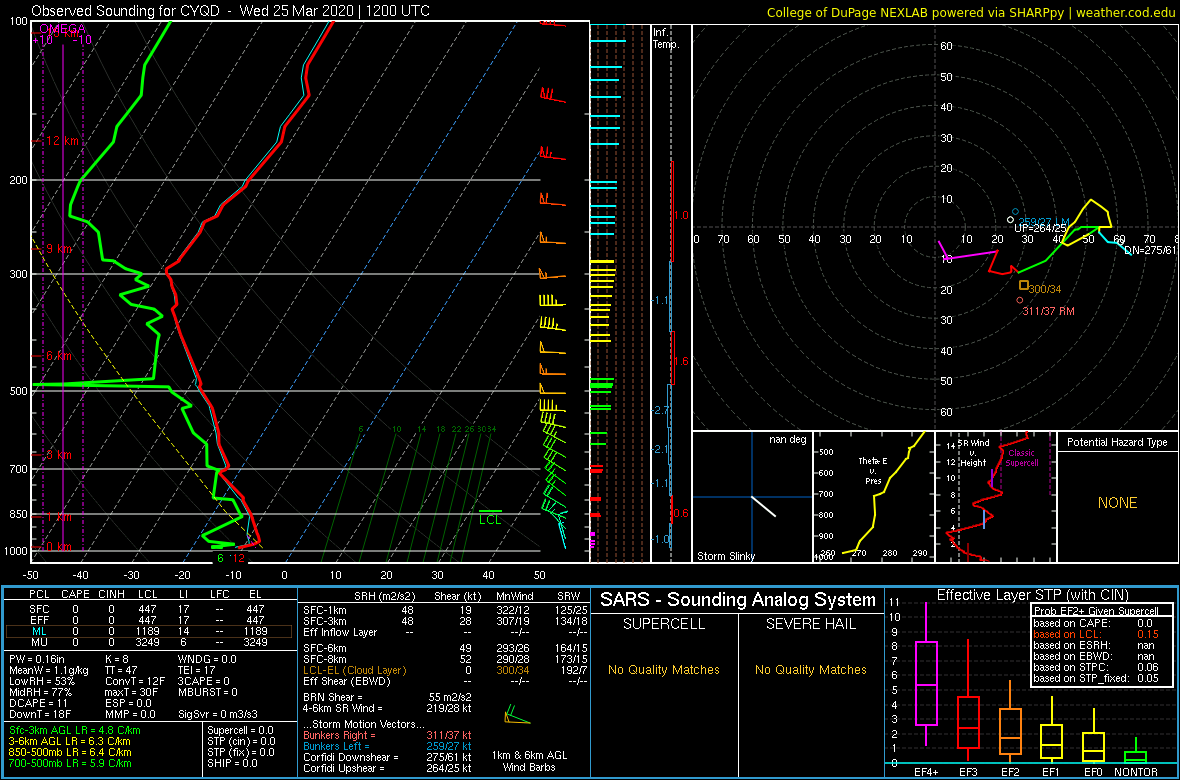Click the Bunkers Right = 311/37 kt line
The height and width of the screenshot is (780, 1180).
coord(387,735)
